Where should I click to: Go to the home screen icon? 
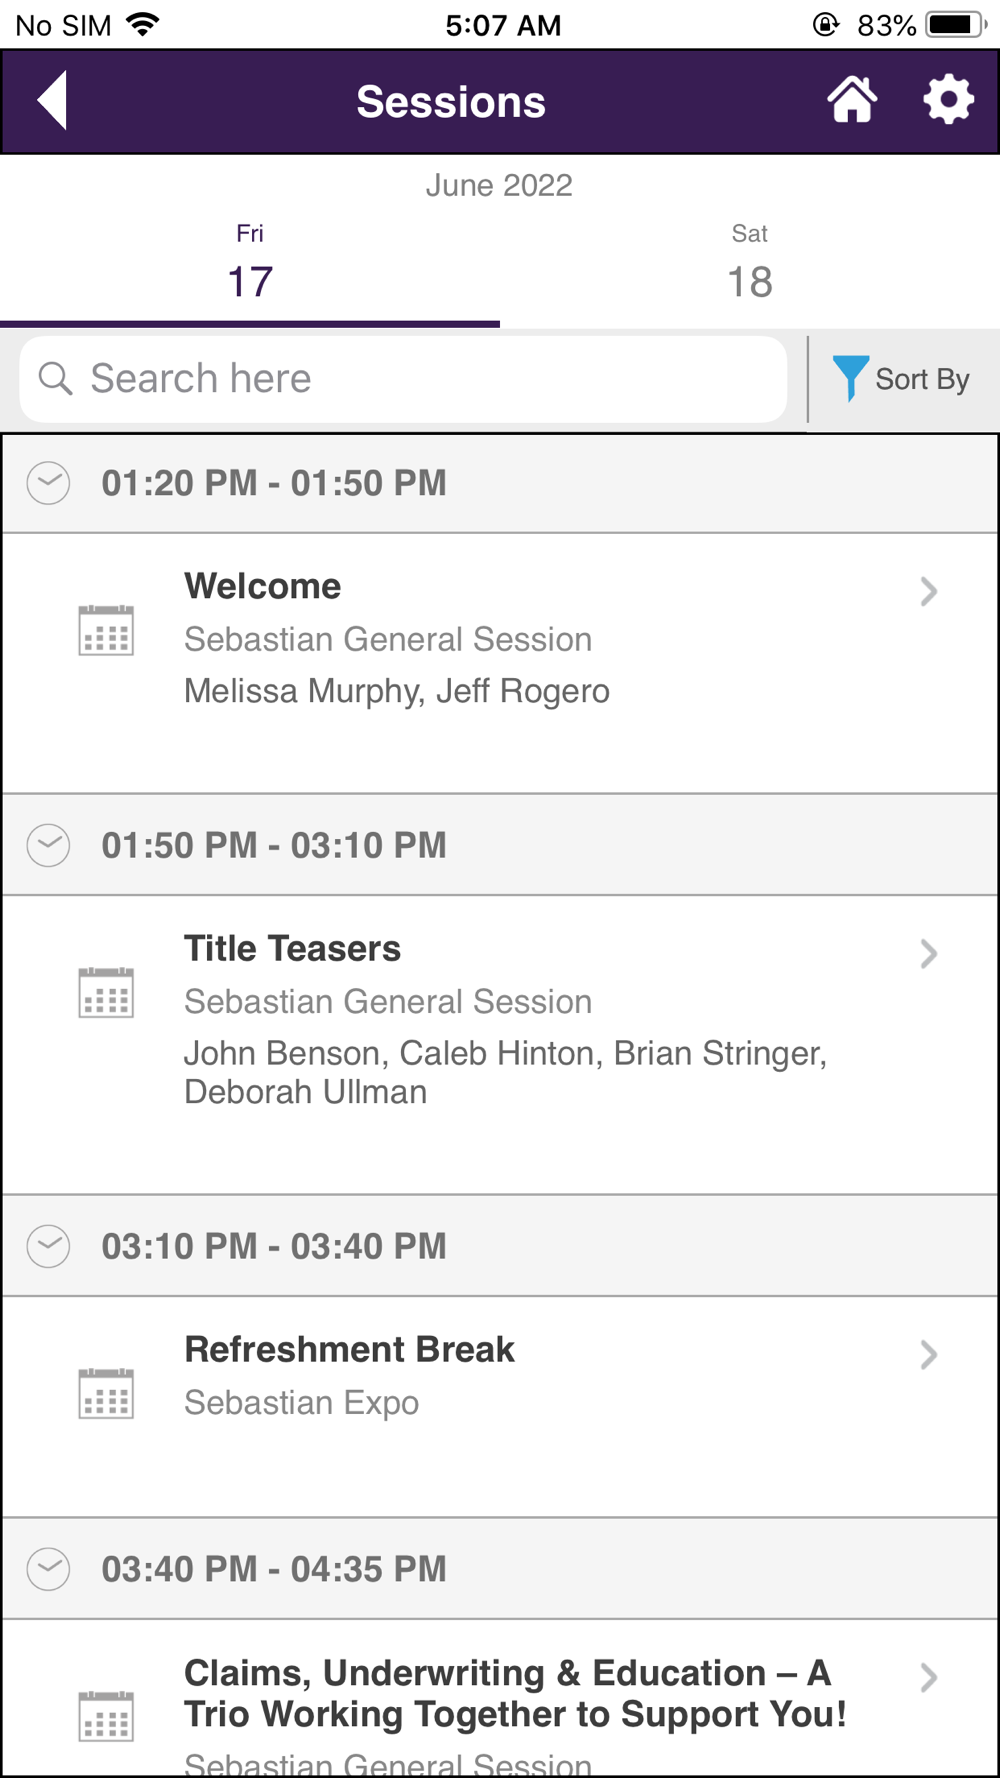tap(852, 101)
